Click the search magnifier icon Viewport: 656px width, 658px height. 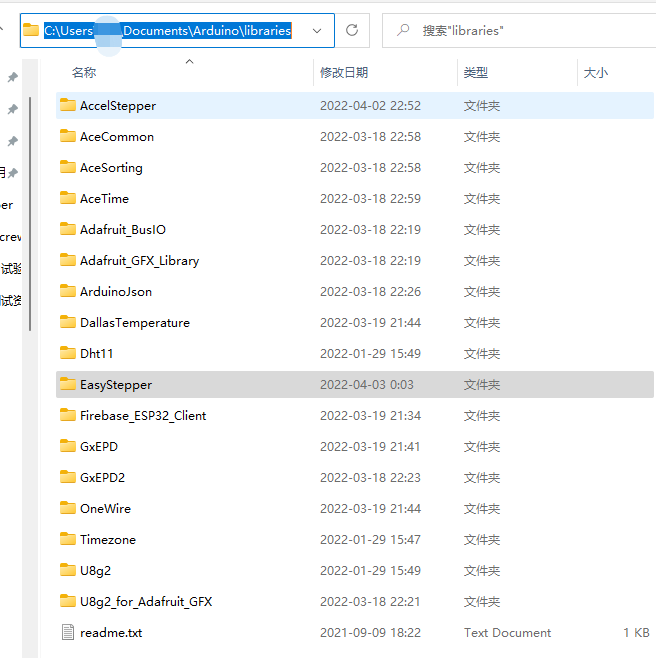[403, 30]
